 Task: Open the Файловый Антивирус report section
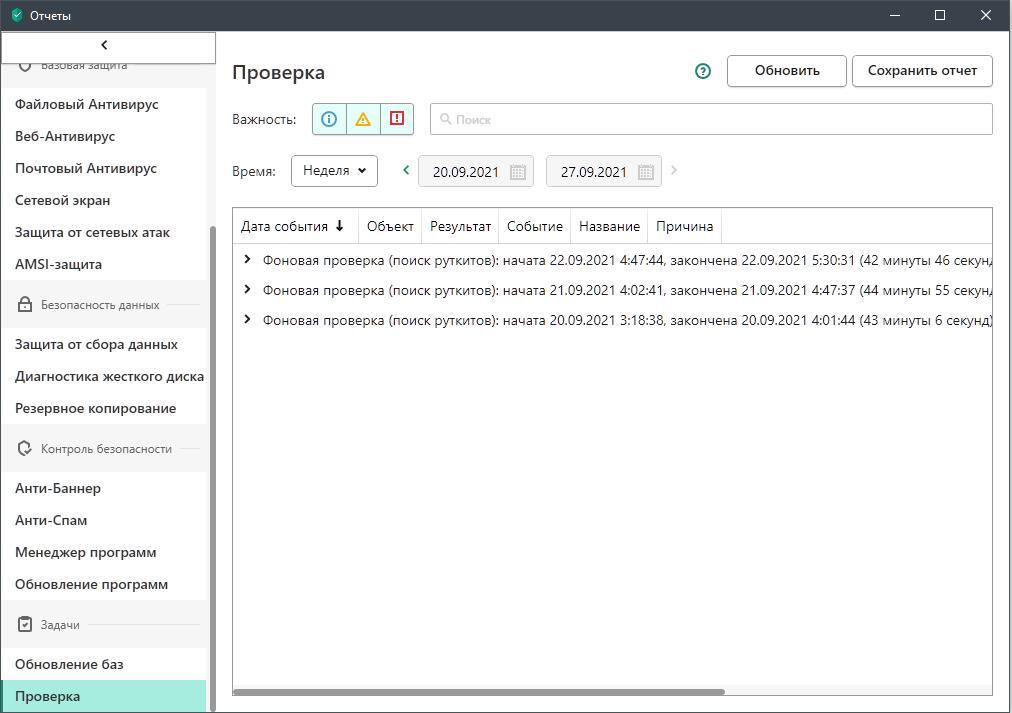pos(87,104)
